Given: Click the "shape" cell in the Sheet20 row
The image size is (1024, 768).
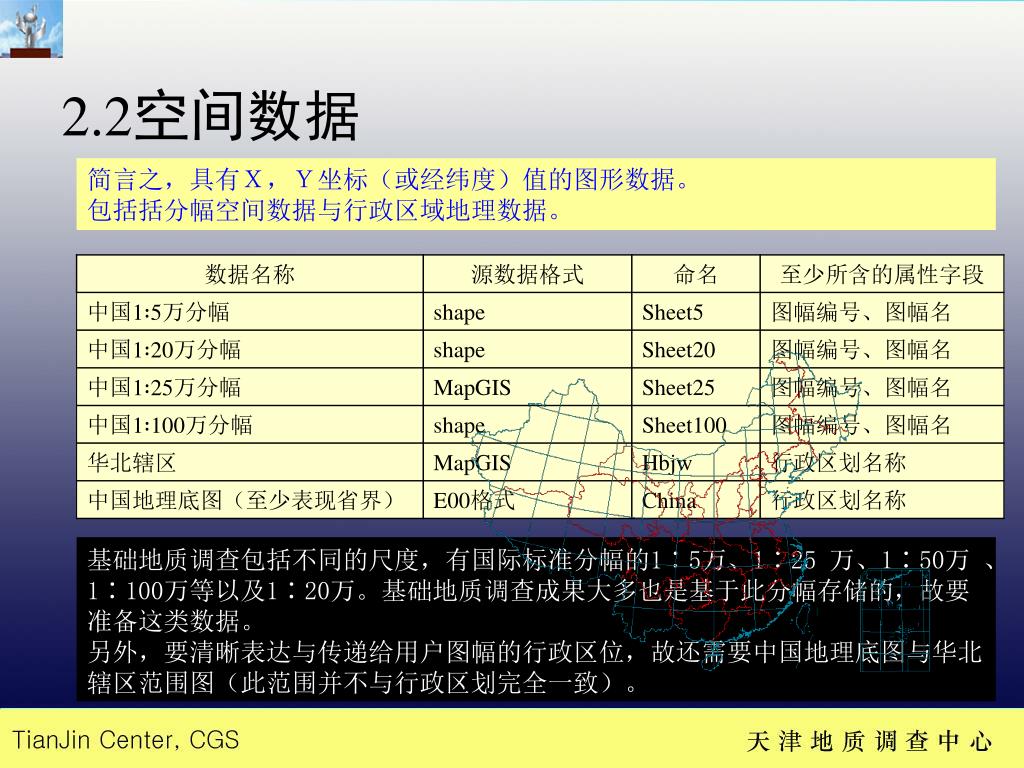Looking at the screenshot, I should 527,349.
